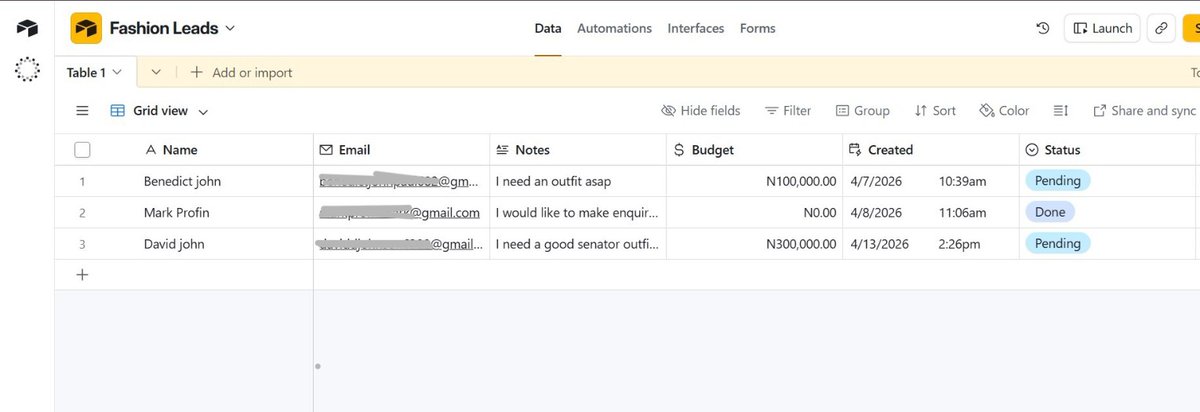Click the yellow Fashion Leads base icon
Viewport: 1200px width, 412px height.
point(86,28)
